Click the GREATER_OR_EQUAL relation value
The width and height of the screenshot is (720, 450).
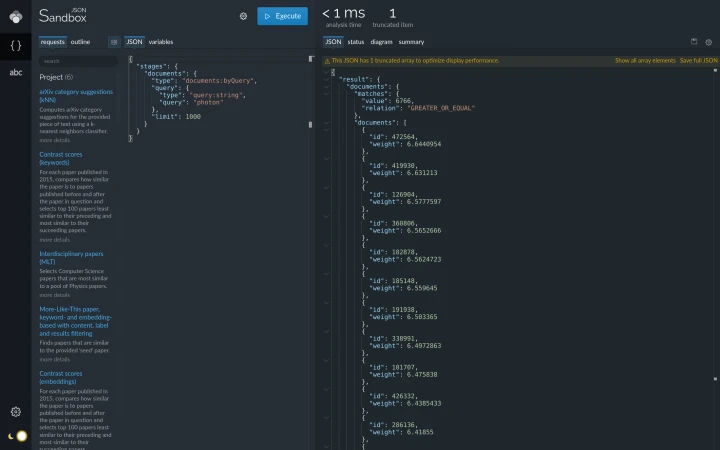pyautogui.click(x=441, y=108)
